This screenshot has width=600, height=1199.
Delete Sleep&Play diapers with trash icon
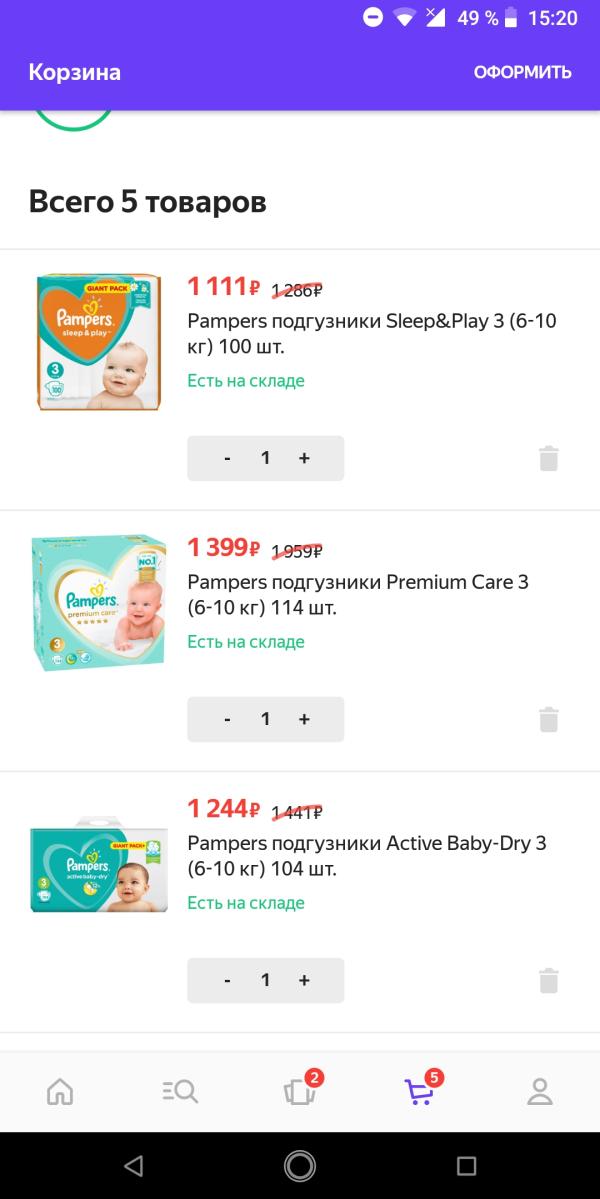[x=549, y=458]
